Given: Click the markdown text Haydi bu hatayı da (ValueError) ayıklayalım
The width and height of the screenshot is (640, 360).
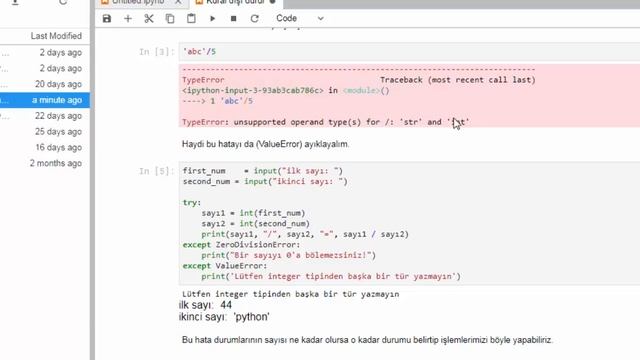Looking at the screenshot, I should click(x=266, y=144).
